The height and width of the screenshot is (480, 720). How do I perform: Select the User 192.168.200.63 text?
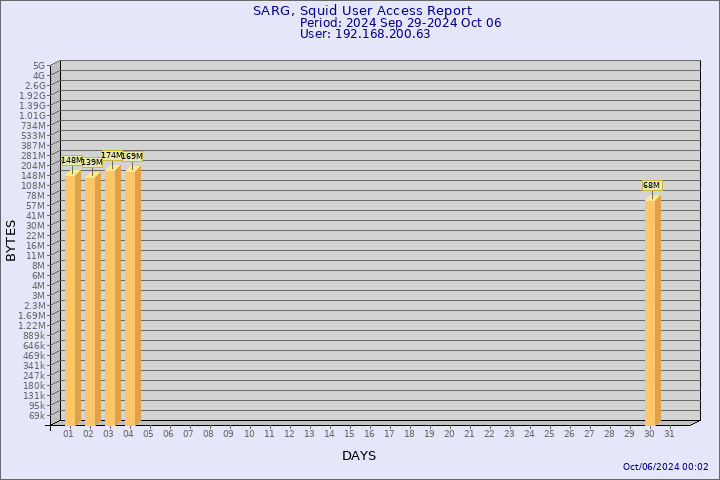coord(365,33)
